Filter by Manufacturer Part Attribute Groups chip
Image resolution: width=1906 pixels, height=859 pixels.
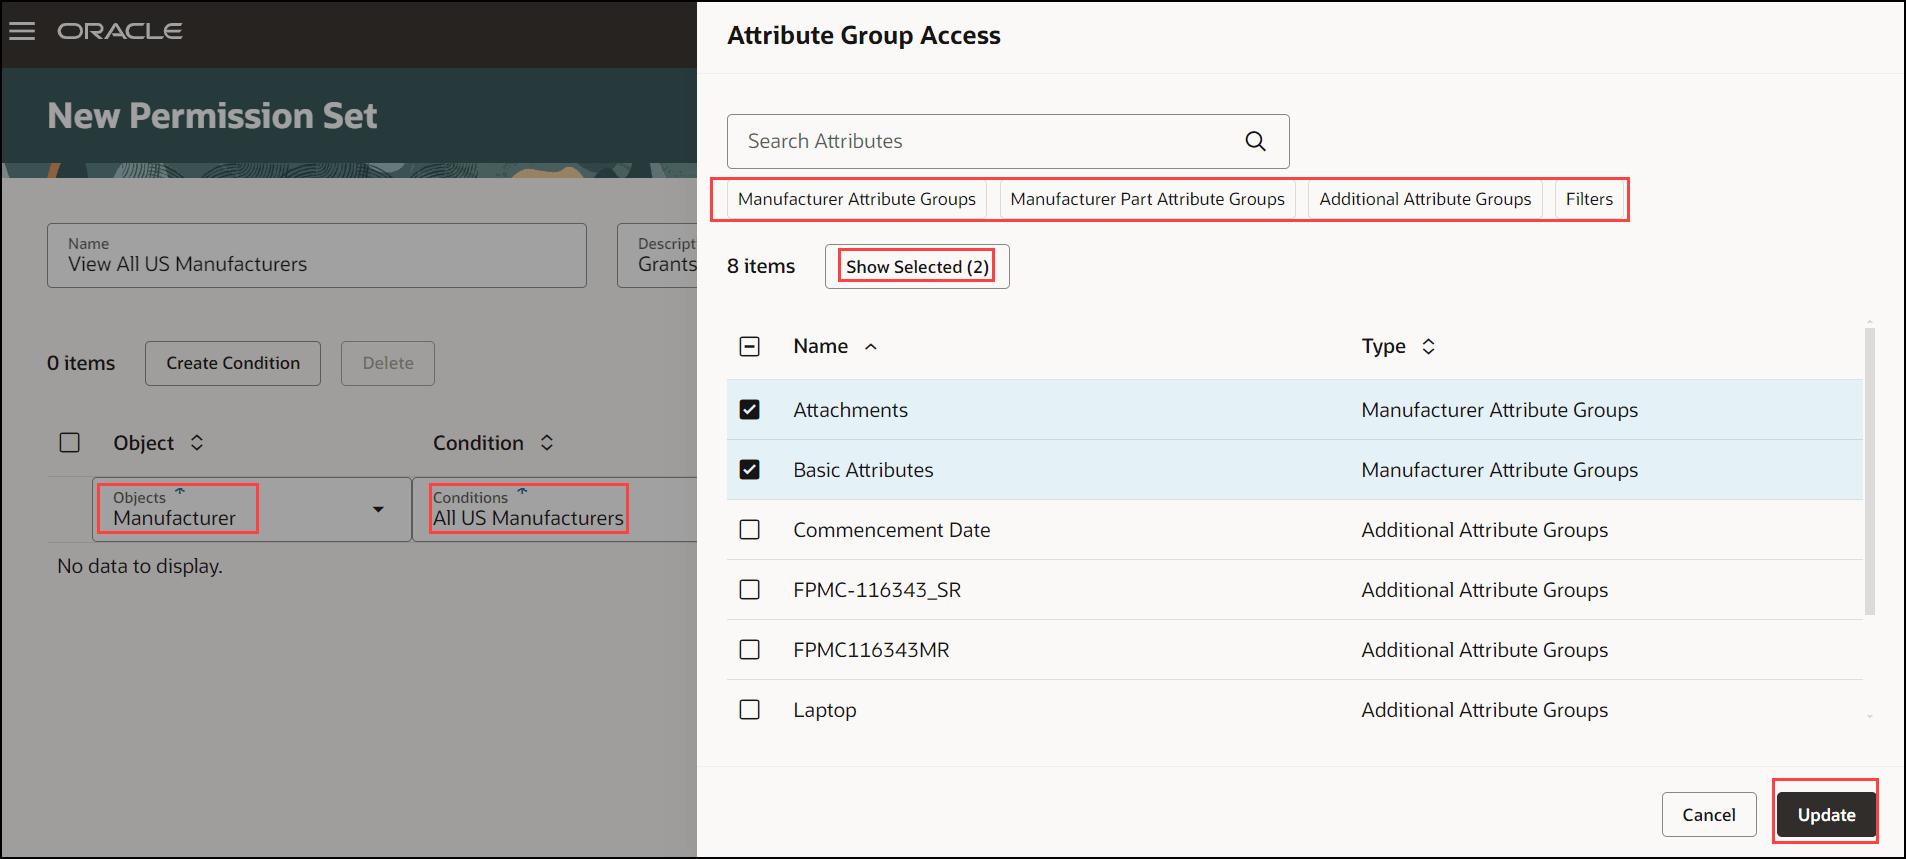point(1147,199)
